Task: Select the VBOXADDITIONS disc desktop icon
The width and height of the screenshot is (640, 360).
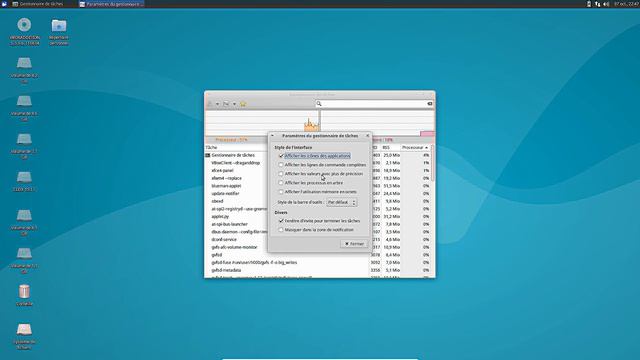Action: (24, 31)
